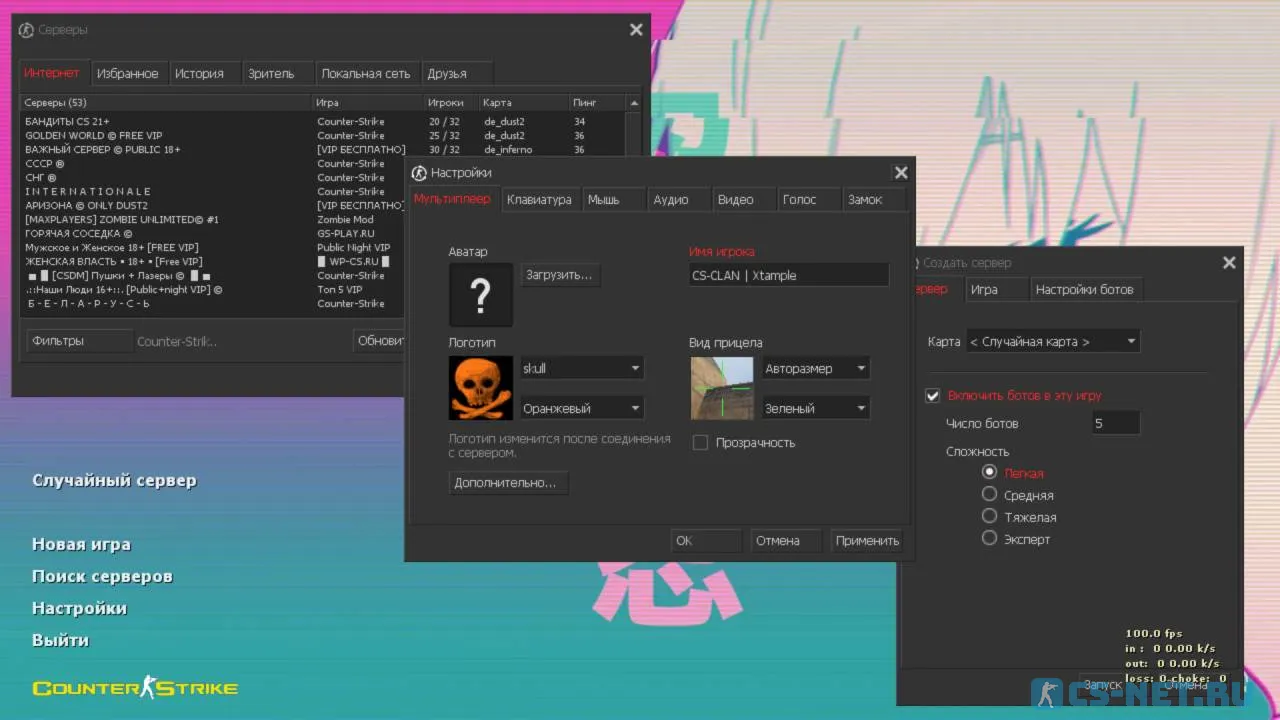Click the crosshair preview image
The width and height of the screenshot is (1280, 720).
[x=722, y=388]
